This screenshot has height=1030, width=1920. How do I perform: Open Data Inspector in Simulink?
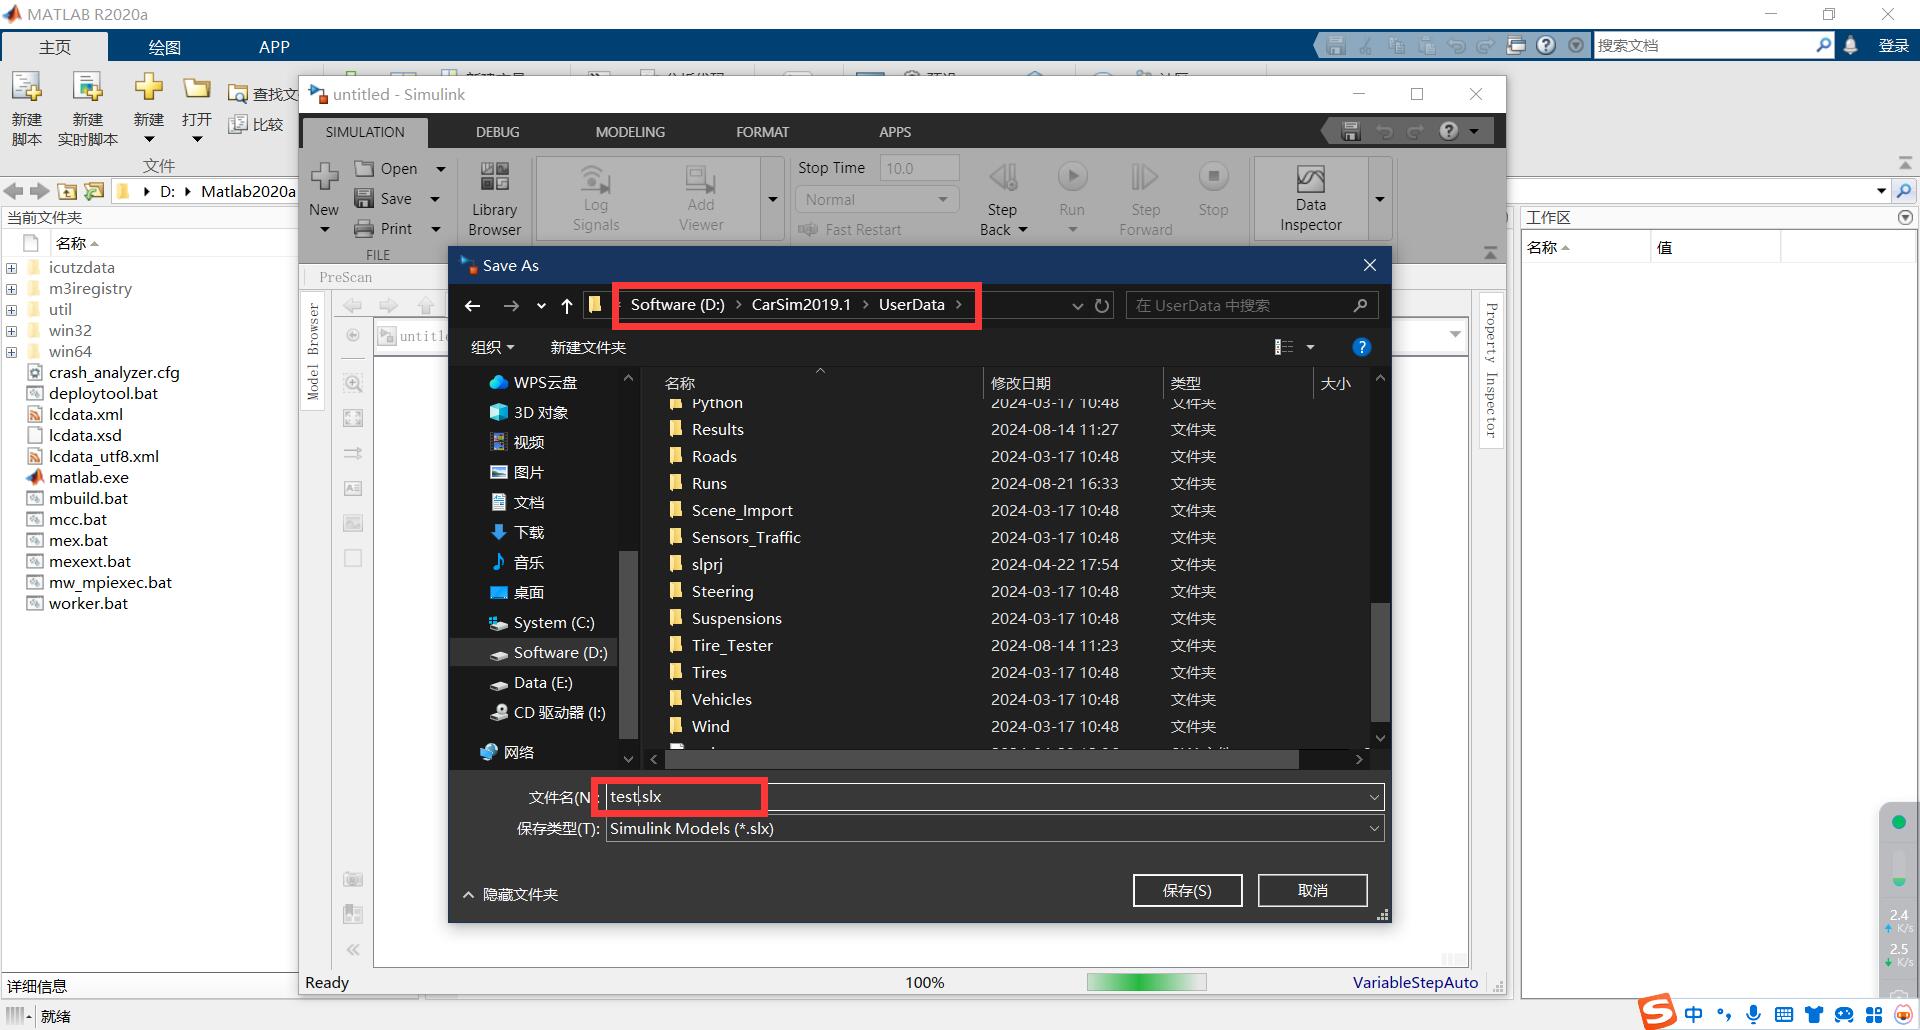[1311, 200]
